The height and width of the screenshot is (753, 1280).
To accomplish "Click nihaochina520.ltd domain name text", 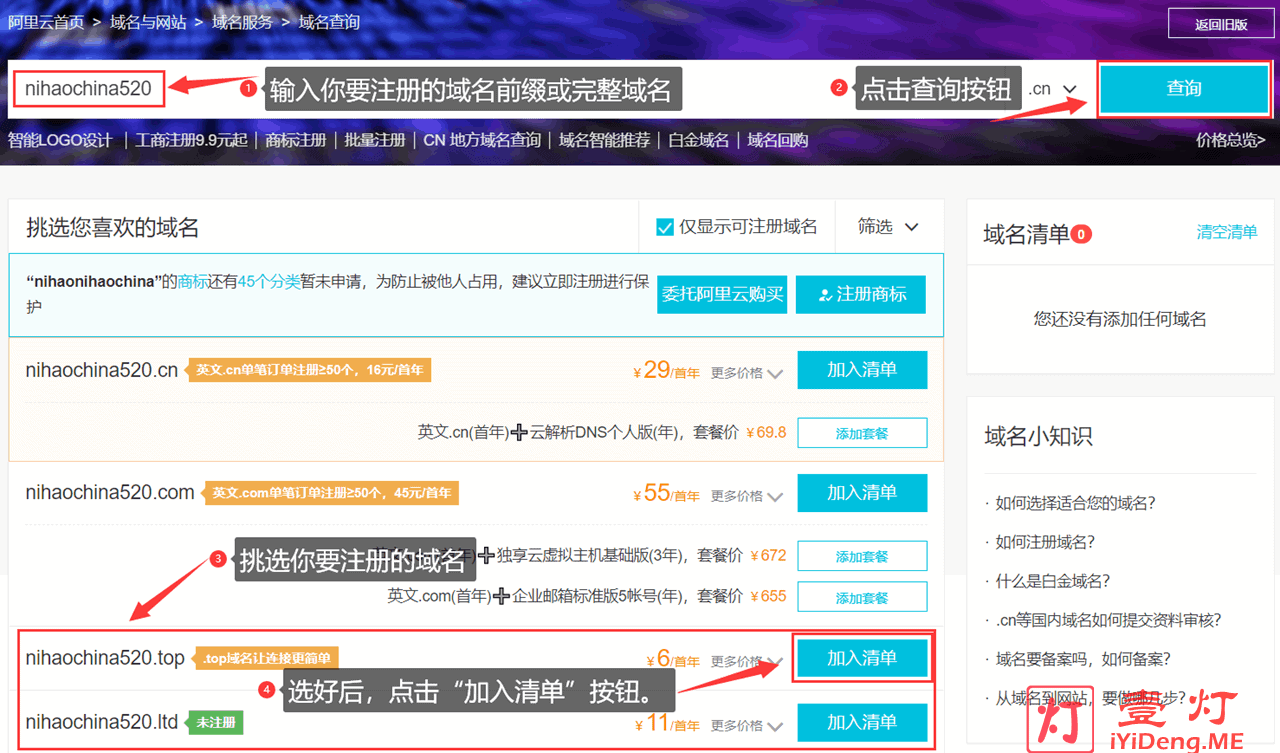I will pyautogui.click(x=102, y=722).
